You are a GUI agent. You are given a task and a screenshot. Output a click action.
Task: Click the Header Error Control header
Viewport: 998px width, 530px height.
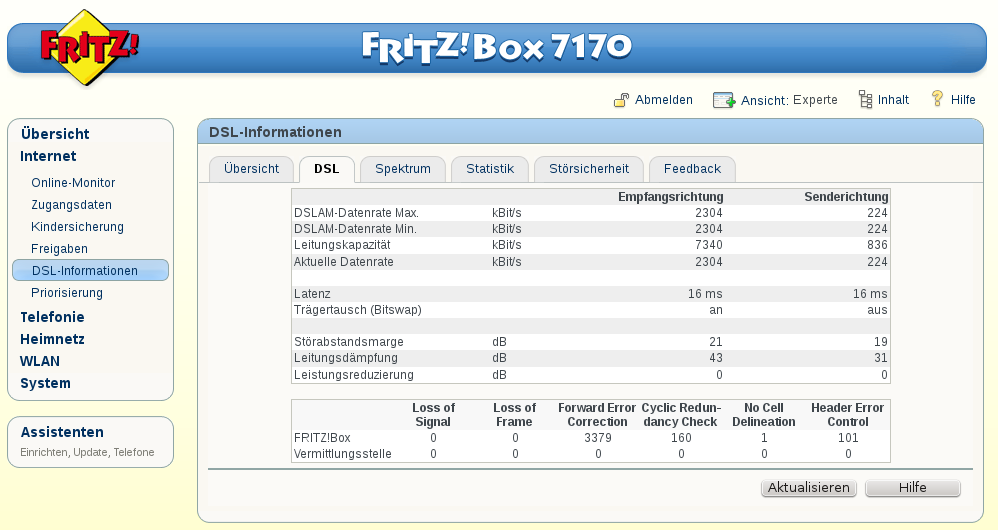coord(847,415)
